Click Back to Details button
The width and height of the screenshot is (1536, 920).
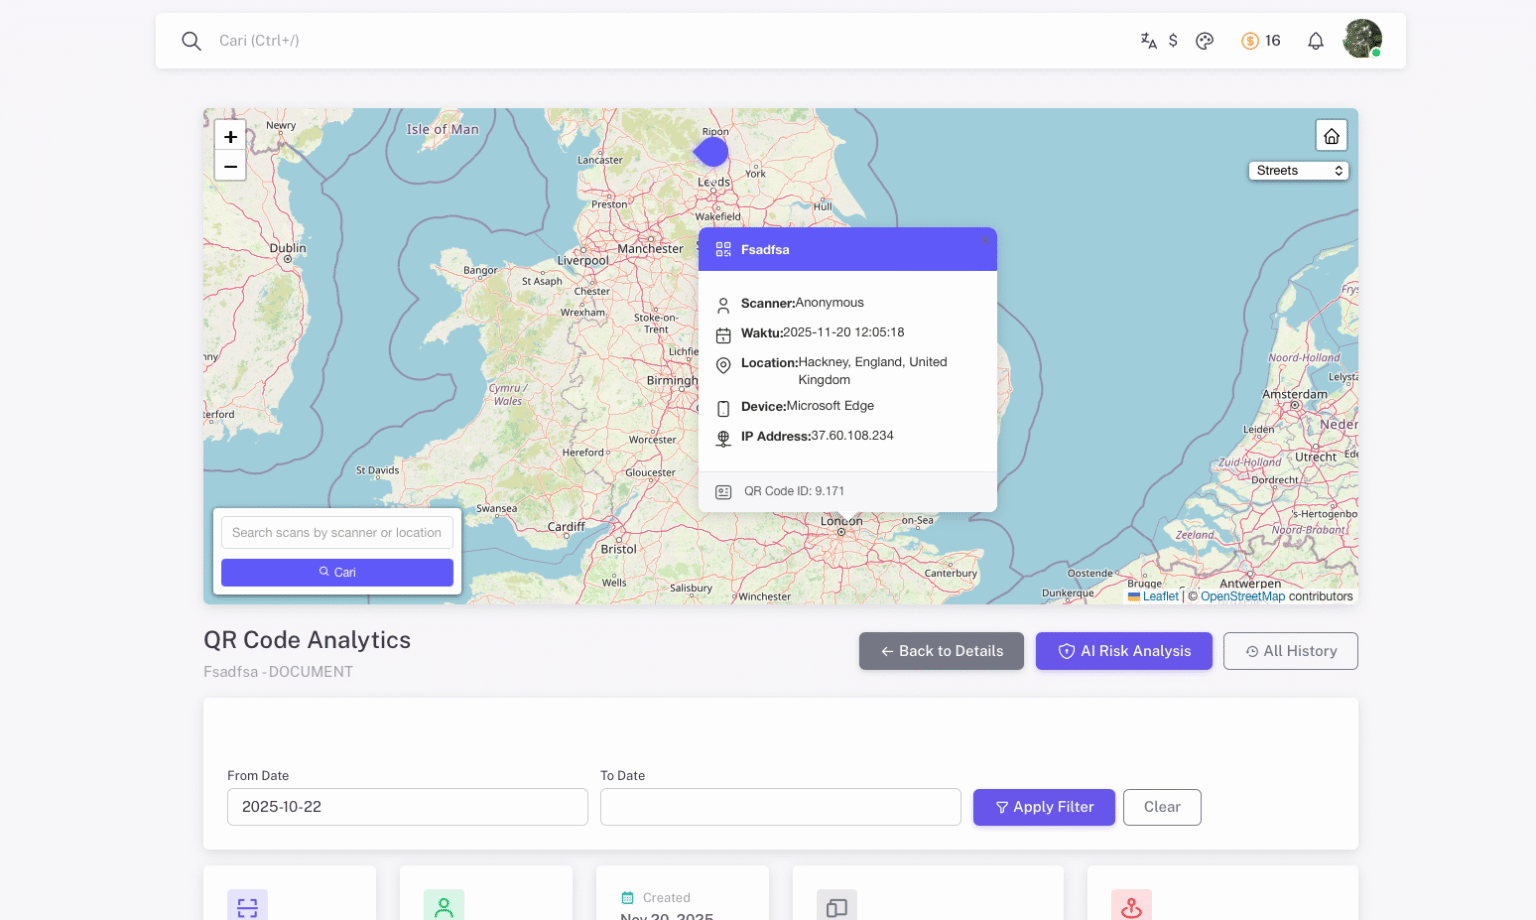(x=941, y=651)
